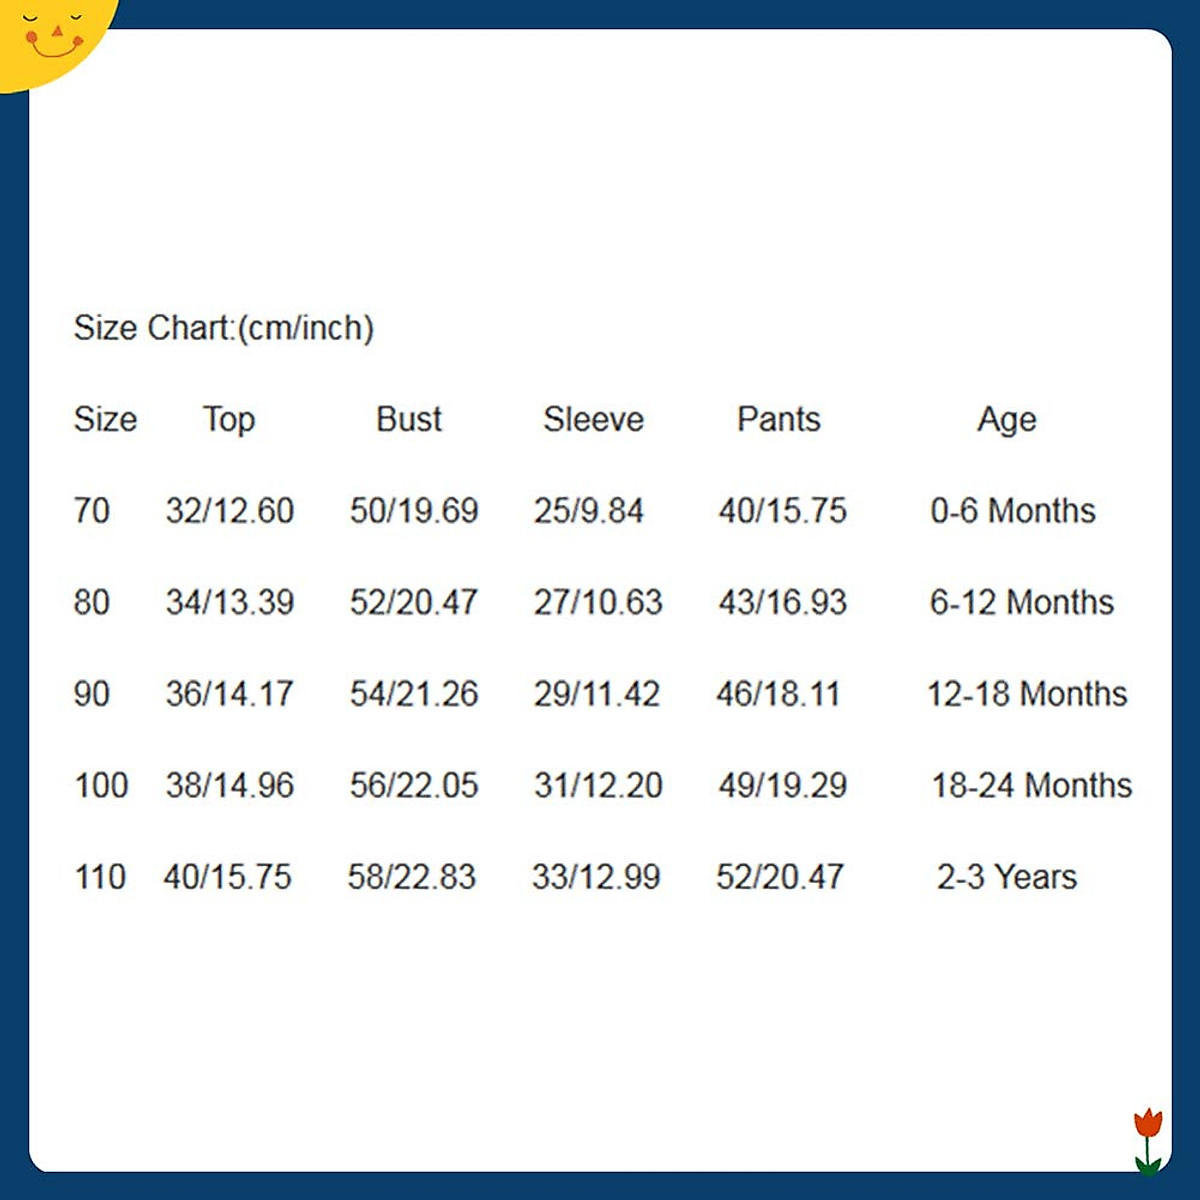
Task: Click the 34/13.39 top measurement
Action: (x=230, y=602)
